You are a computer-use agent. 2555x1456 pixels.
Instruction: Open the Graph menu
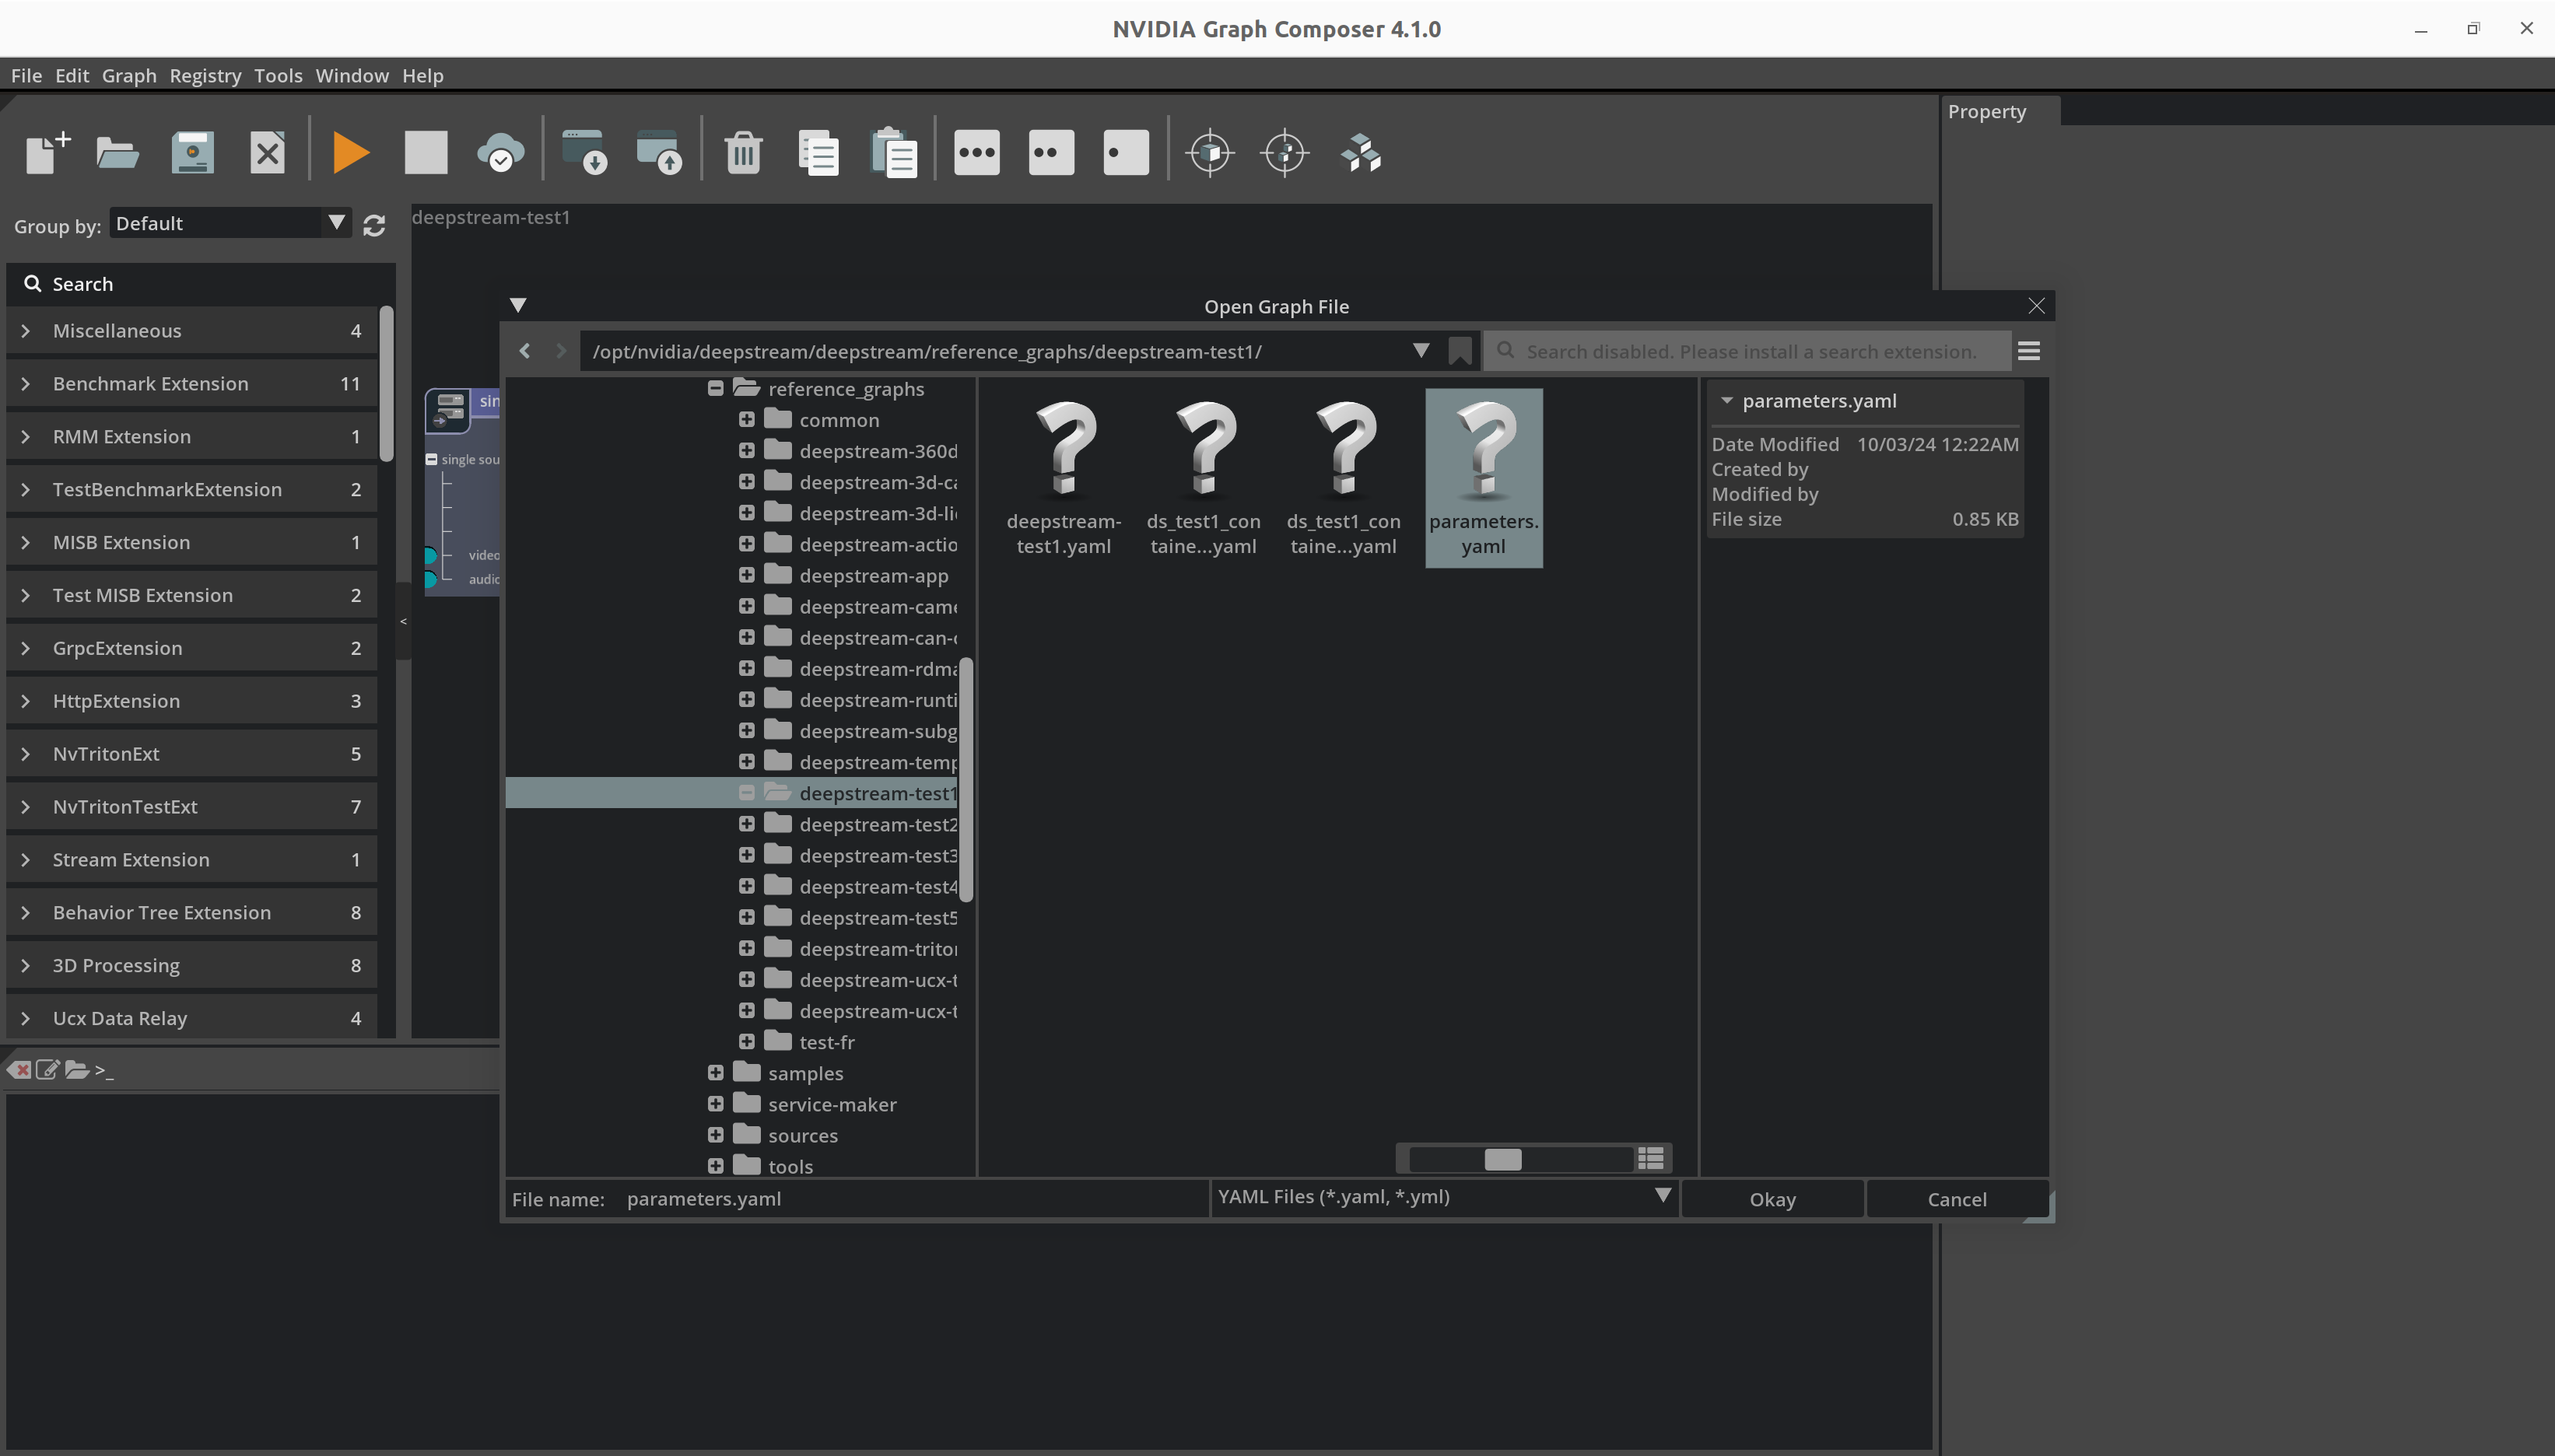[x=129, y=76]
